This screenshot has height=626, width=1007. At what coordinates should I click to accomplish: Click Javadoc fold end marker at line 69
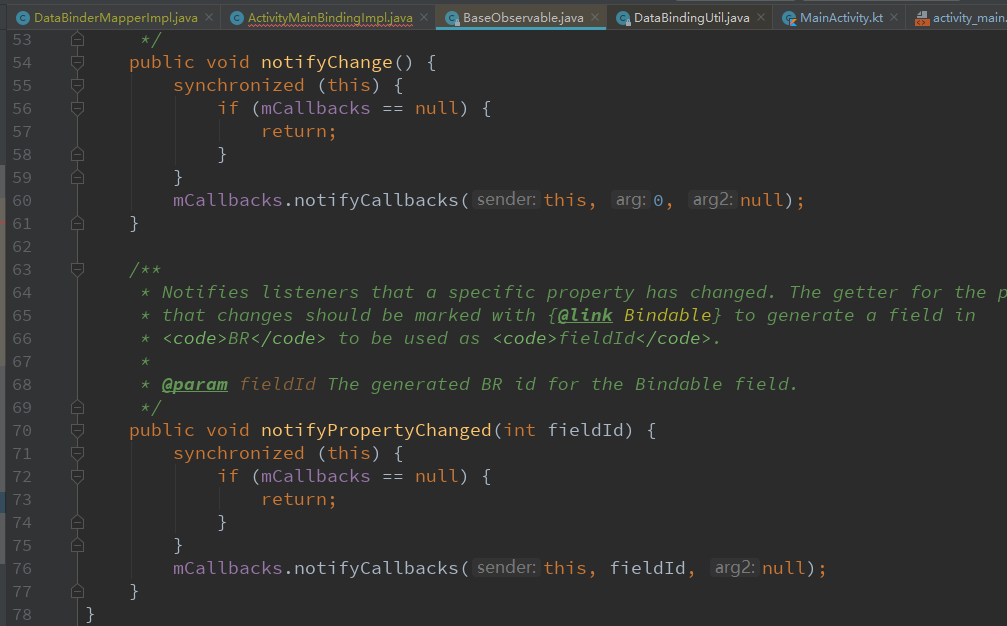point(77,408)
